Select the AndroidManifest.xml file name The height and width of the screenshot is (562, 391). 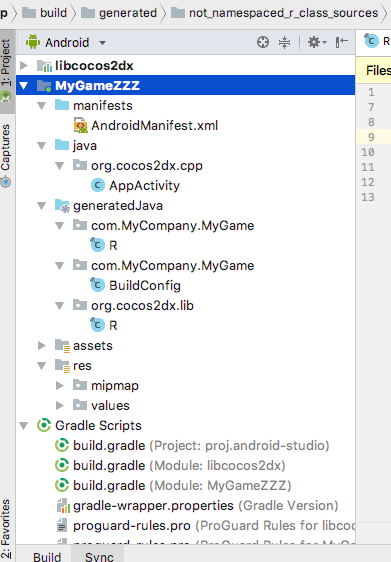click(x=154, y=125)
